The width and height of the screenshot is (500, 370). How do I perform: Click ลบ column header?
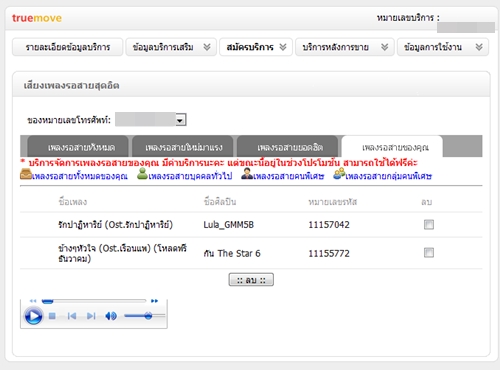427,202
